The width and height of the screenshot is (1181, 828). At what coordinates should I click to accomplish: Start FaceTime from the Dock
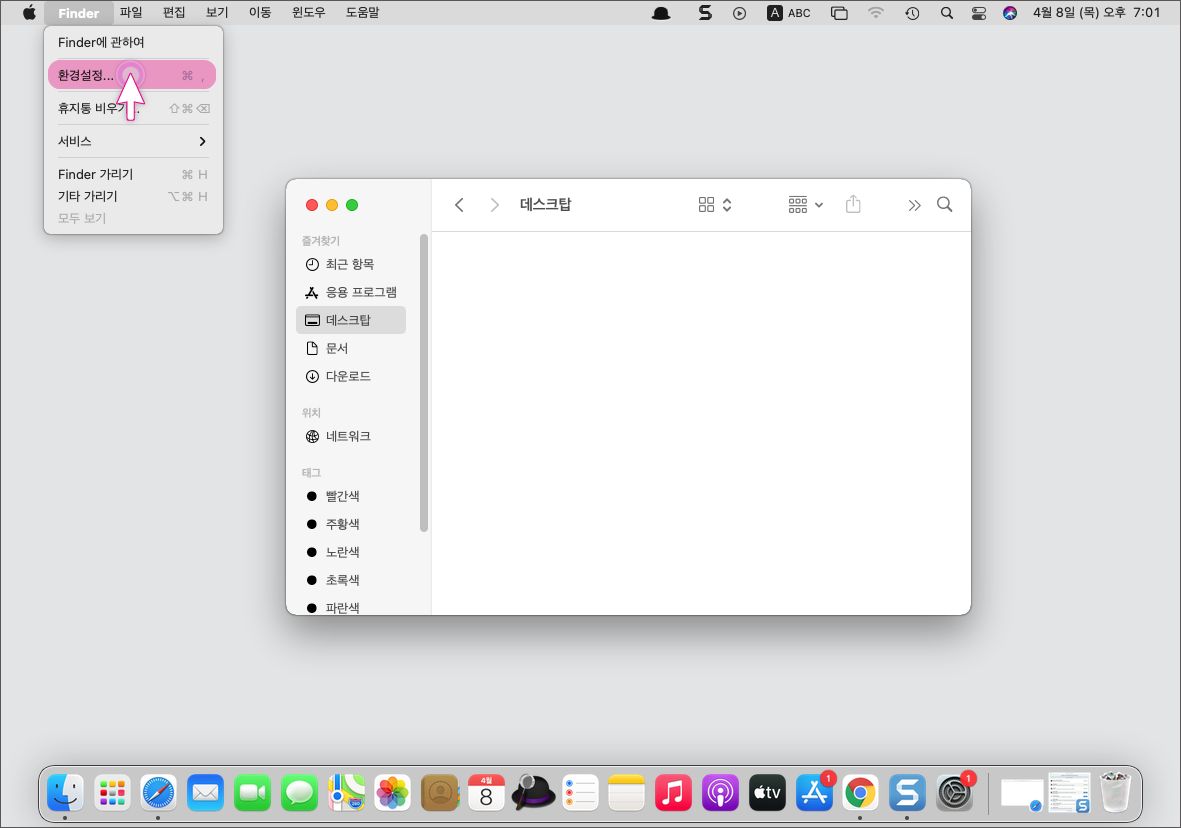[251, 792]
